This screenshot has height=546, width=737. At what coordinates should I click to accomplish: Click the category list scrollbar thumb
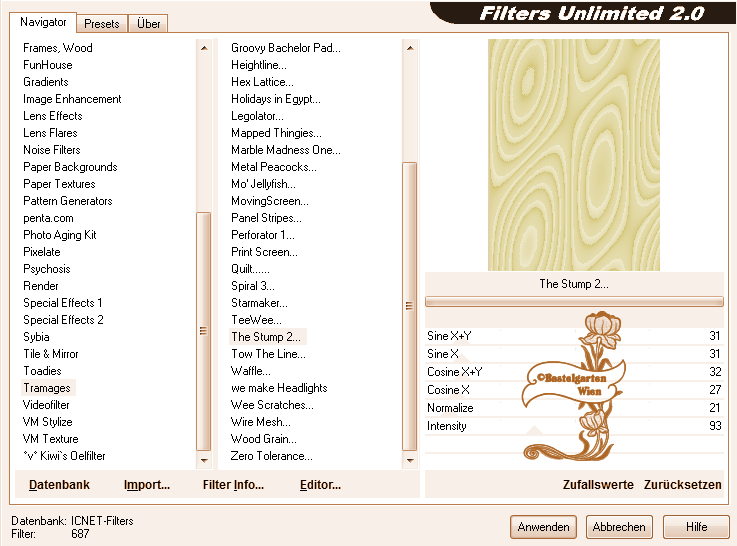(204, 331)
